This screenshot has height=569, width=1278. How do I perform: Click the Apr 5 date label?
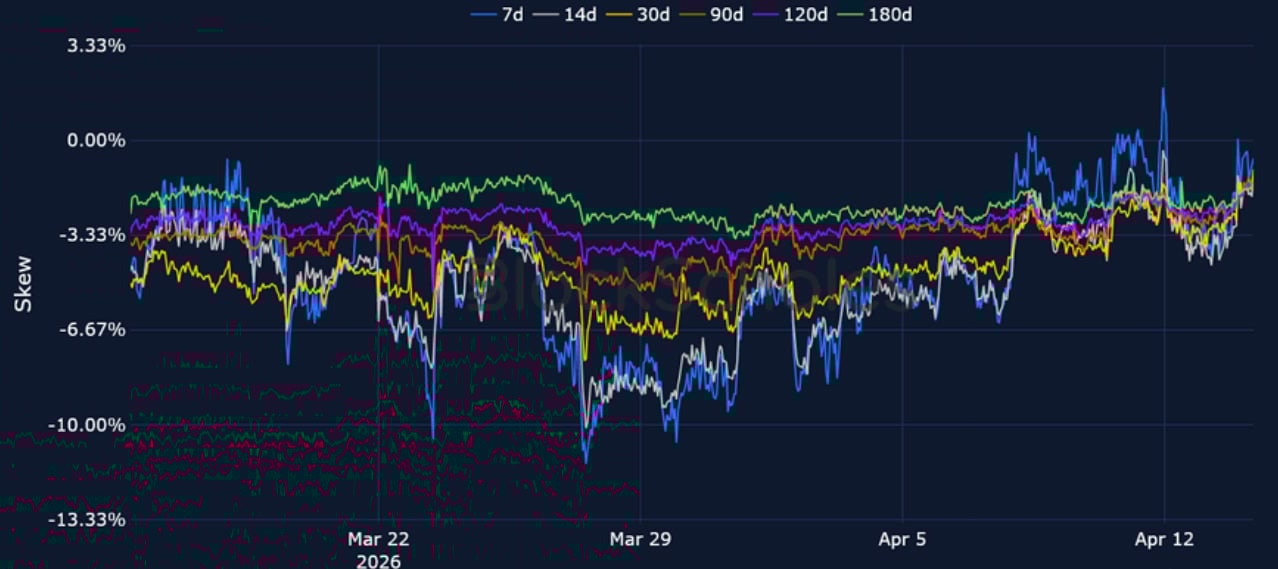click(902, 540)
